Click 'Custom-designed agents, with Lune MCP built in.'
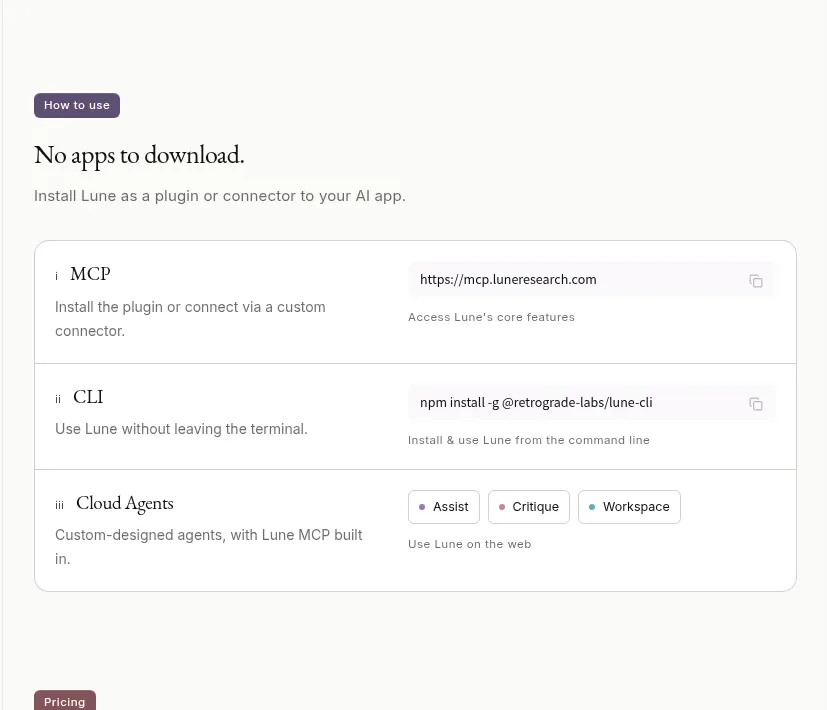 [209, 546]
